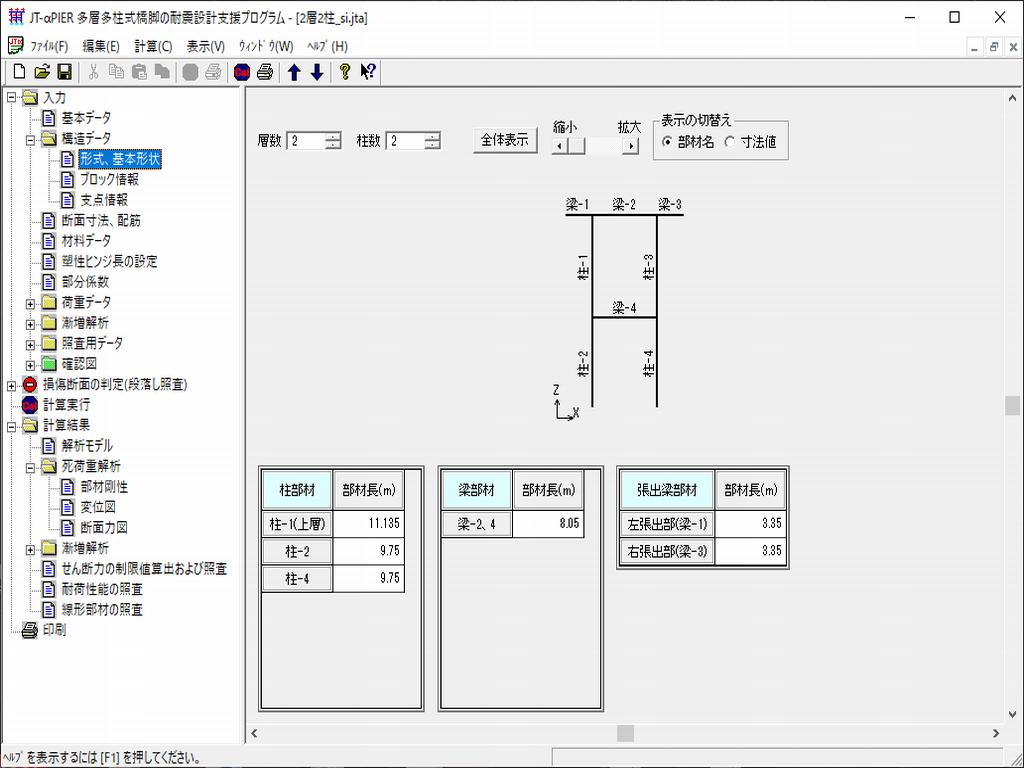Image resolution: width=1024 pixels, height=768 pixels.
Task: Click the Print toolbar icon
Action: (265, 71)
